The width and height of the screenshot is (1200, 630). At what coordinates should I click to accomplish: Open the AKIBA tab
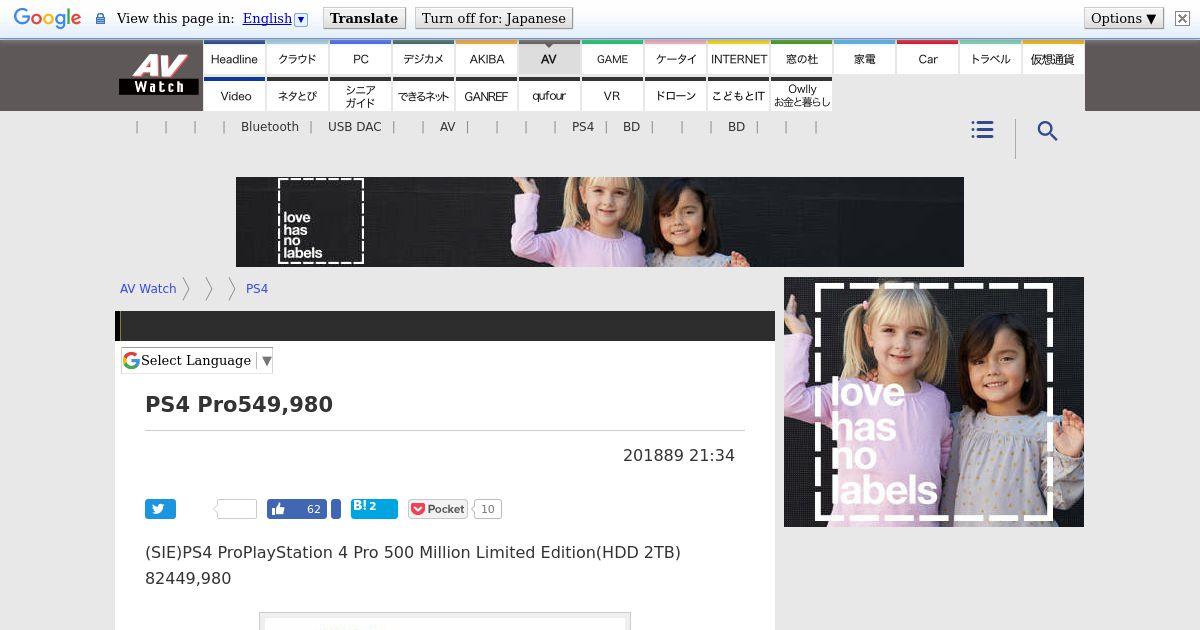(x=486, y=59)
